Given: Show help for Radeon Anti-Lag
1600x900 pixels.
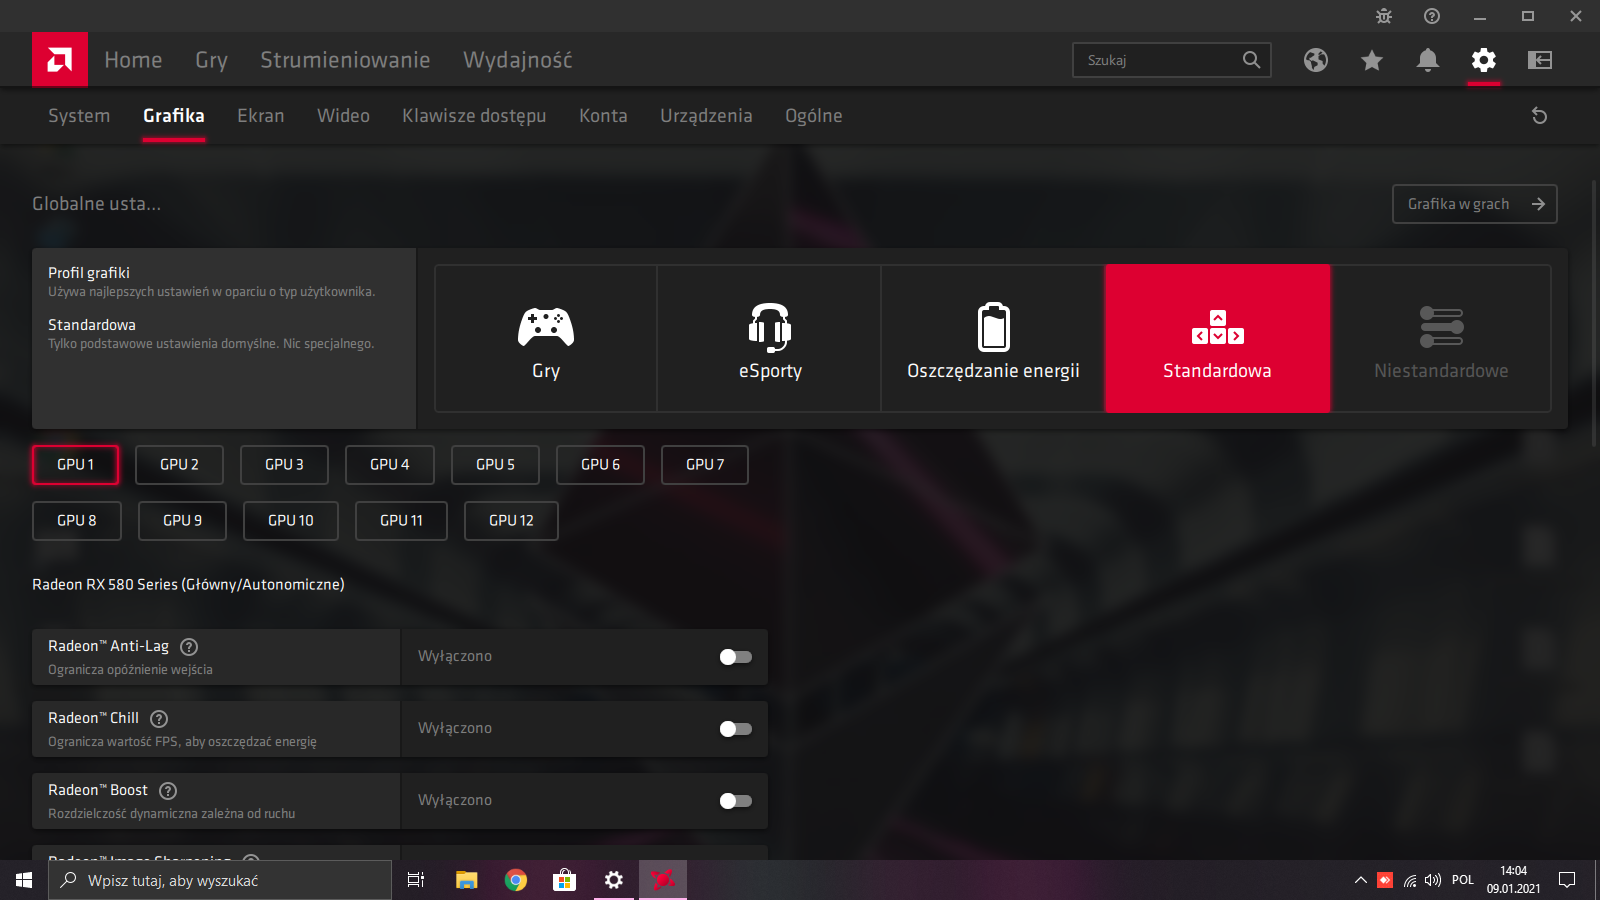Looking at the screenshot, I should pyautogui.click(x=189, y=647).
